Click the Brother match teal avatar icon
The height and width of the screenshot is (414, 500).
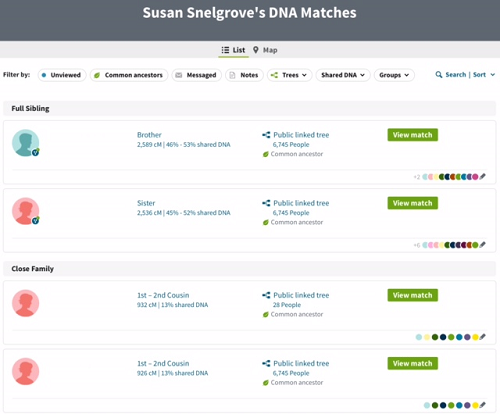pos(26,143)
